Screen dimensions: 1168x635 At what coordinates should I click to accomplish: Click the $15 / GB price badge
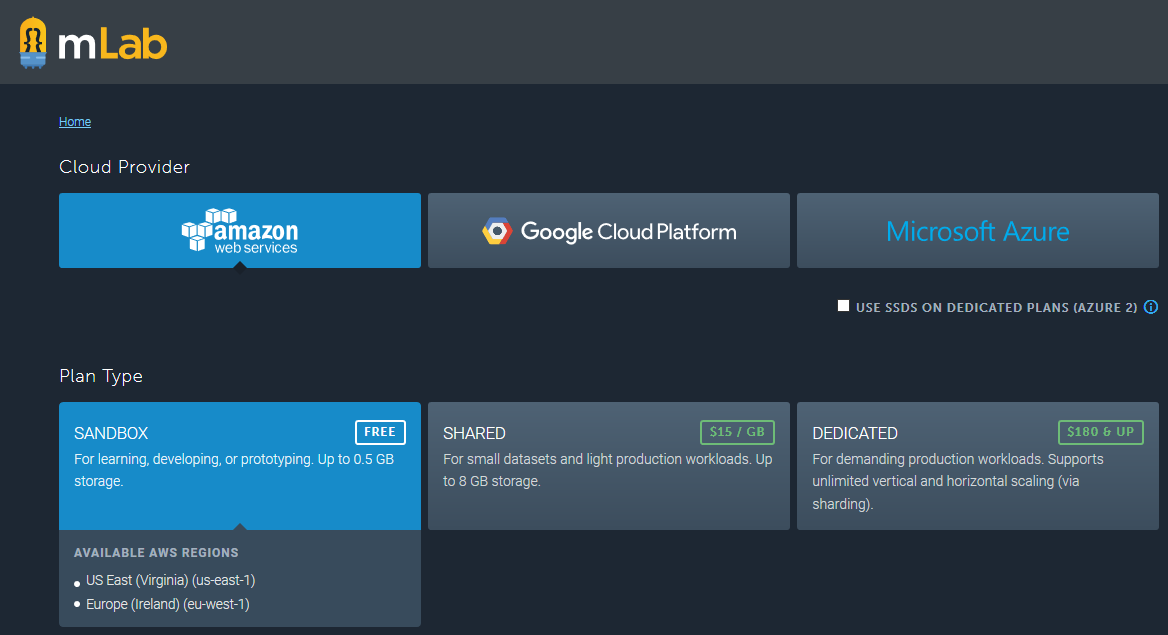pos(737,432)
